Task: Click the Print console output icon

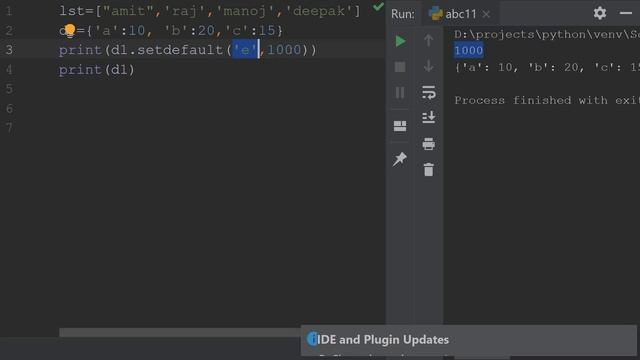Action: (x=429, y=144)
